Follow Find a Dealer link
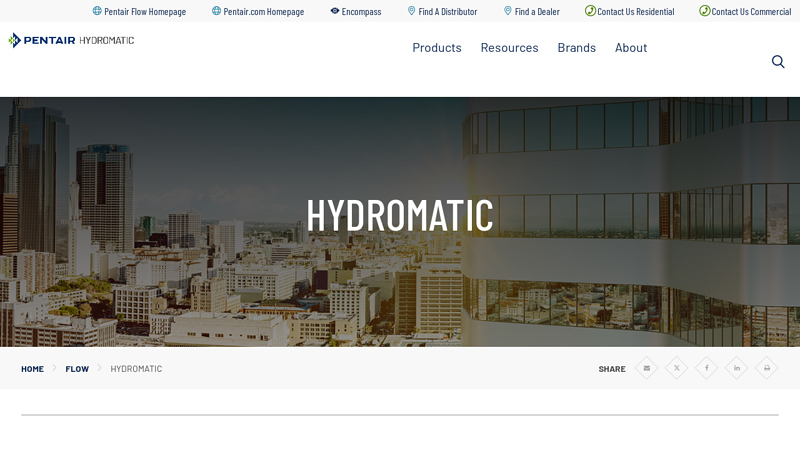The width and height of the screenshot is (800, 450). click(x=537, y=12)
